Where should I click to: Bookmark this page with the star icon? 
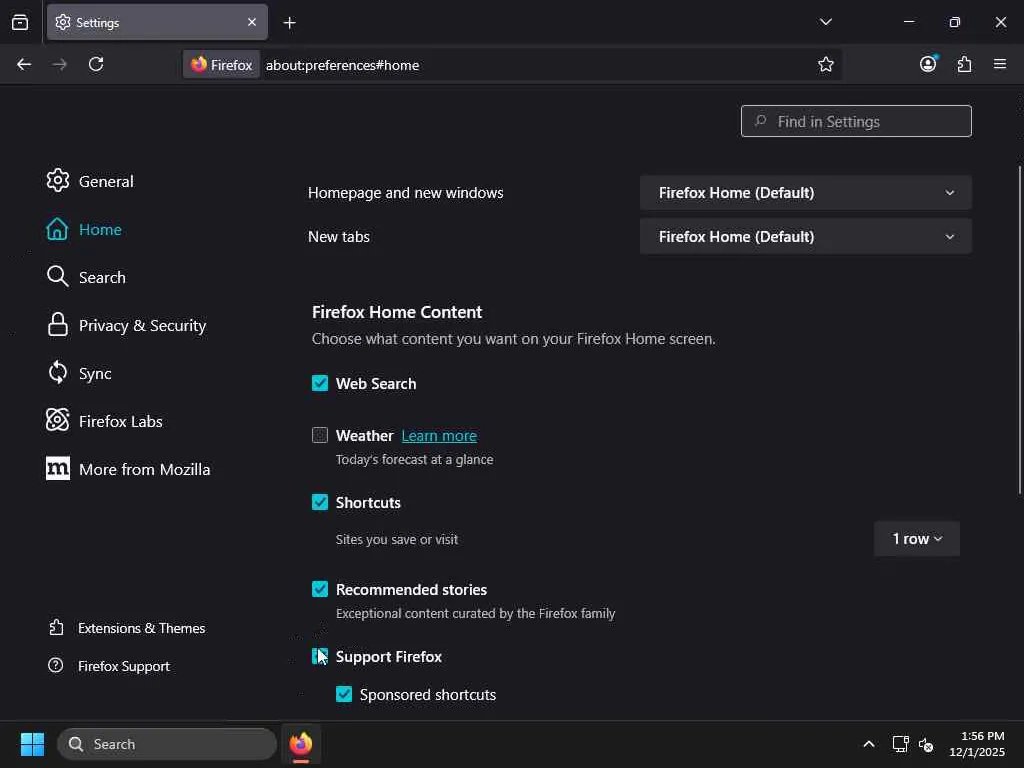826,64
